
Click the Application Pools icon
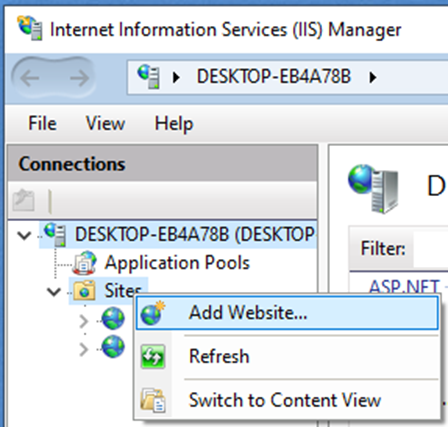(85, 263)
